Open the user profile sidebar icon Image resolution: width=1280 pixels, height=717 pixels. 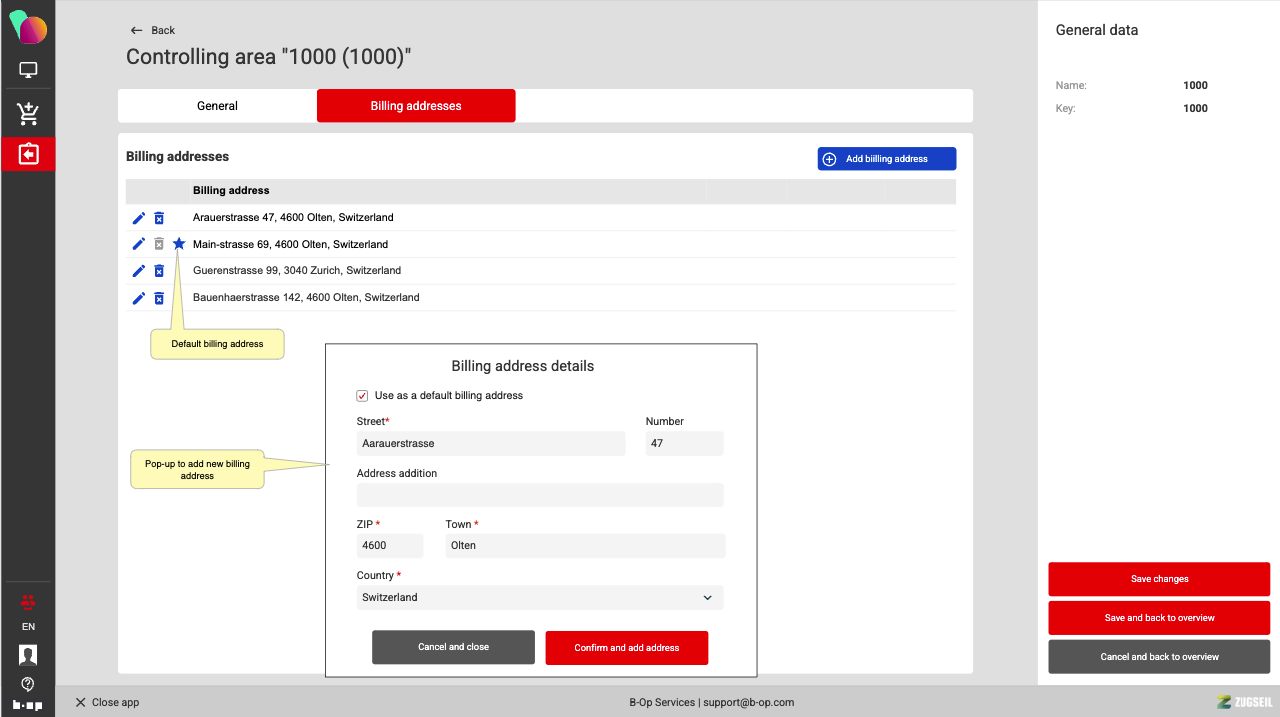28,655
